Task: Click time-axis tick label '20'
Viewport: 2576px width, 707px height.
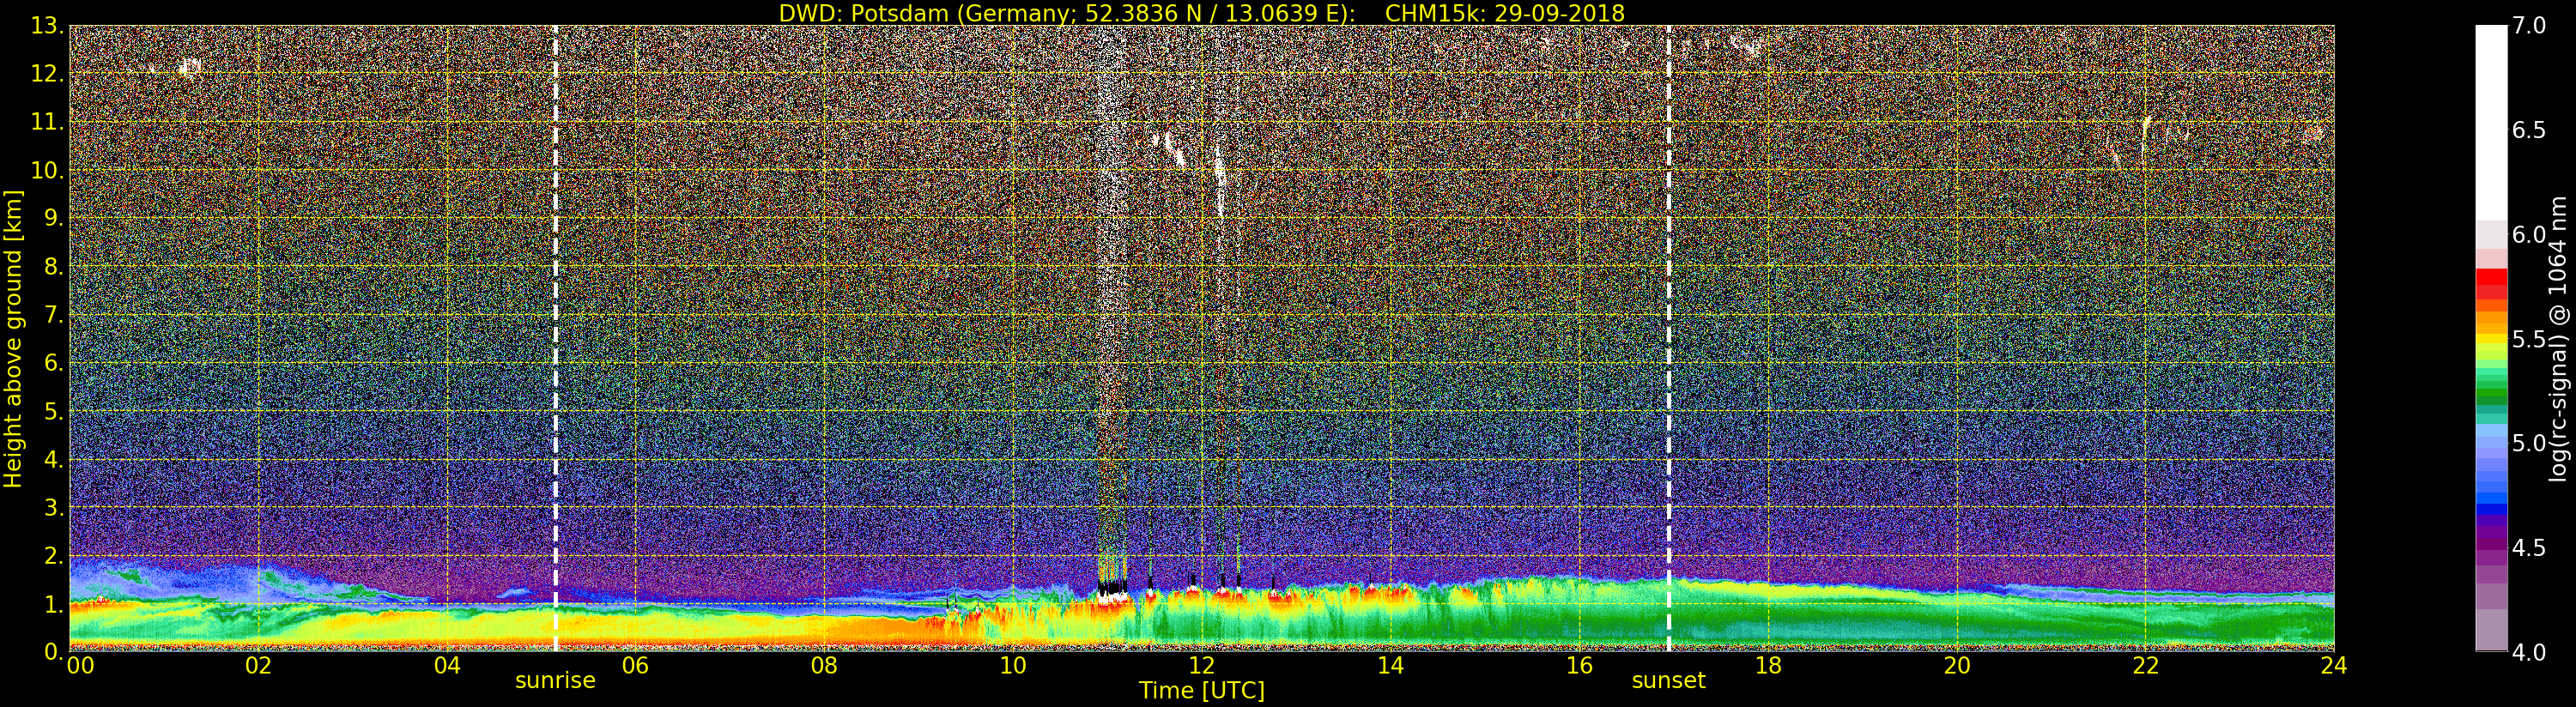Action: 1957,666
